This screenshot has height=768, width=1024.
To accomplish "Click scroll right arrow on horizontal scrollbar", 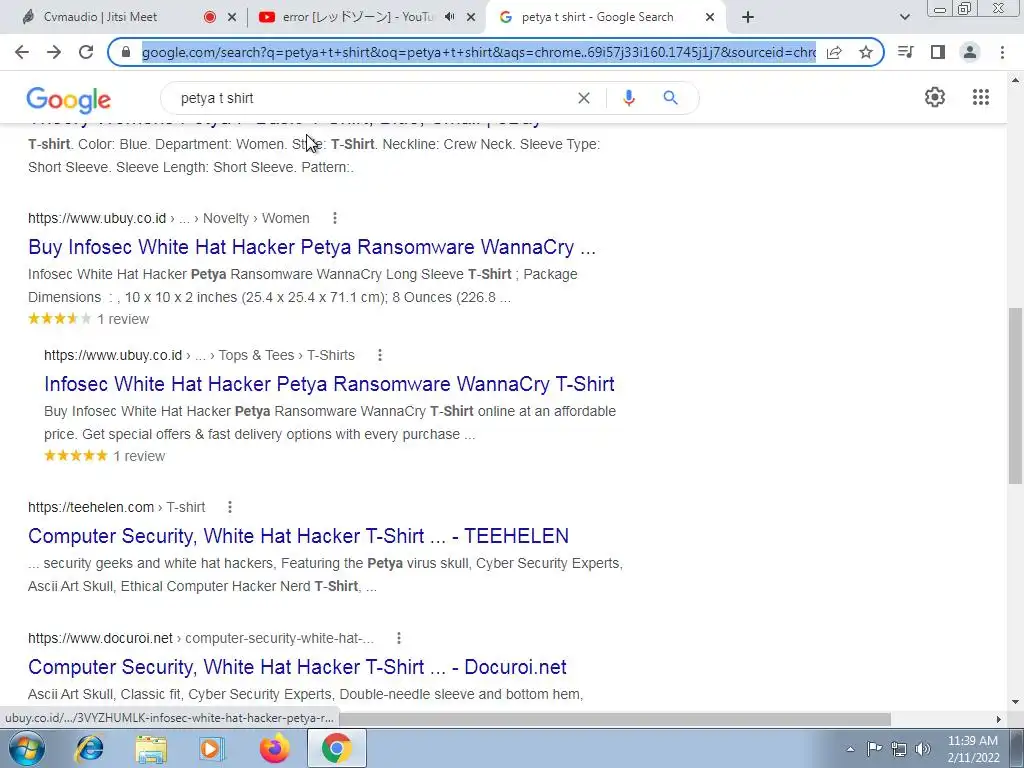I will tap(999, 719).
